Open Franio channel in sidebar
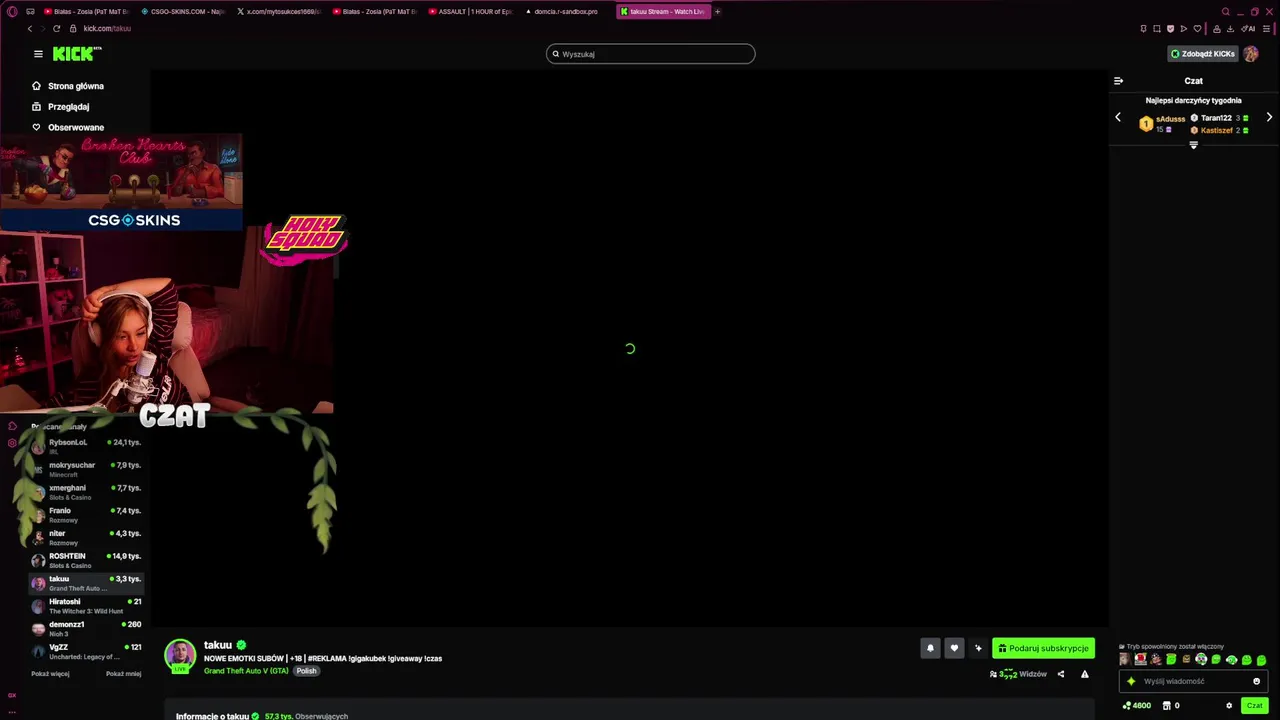Screen dimensions: 1280x720 pyautogui.click(x=86, y=515)
